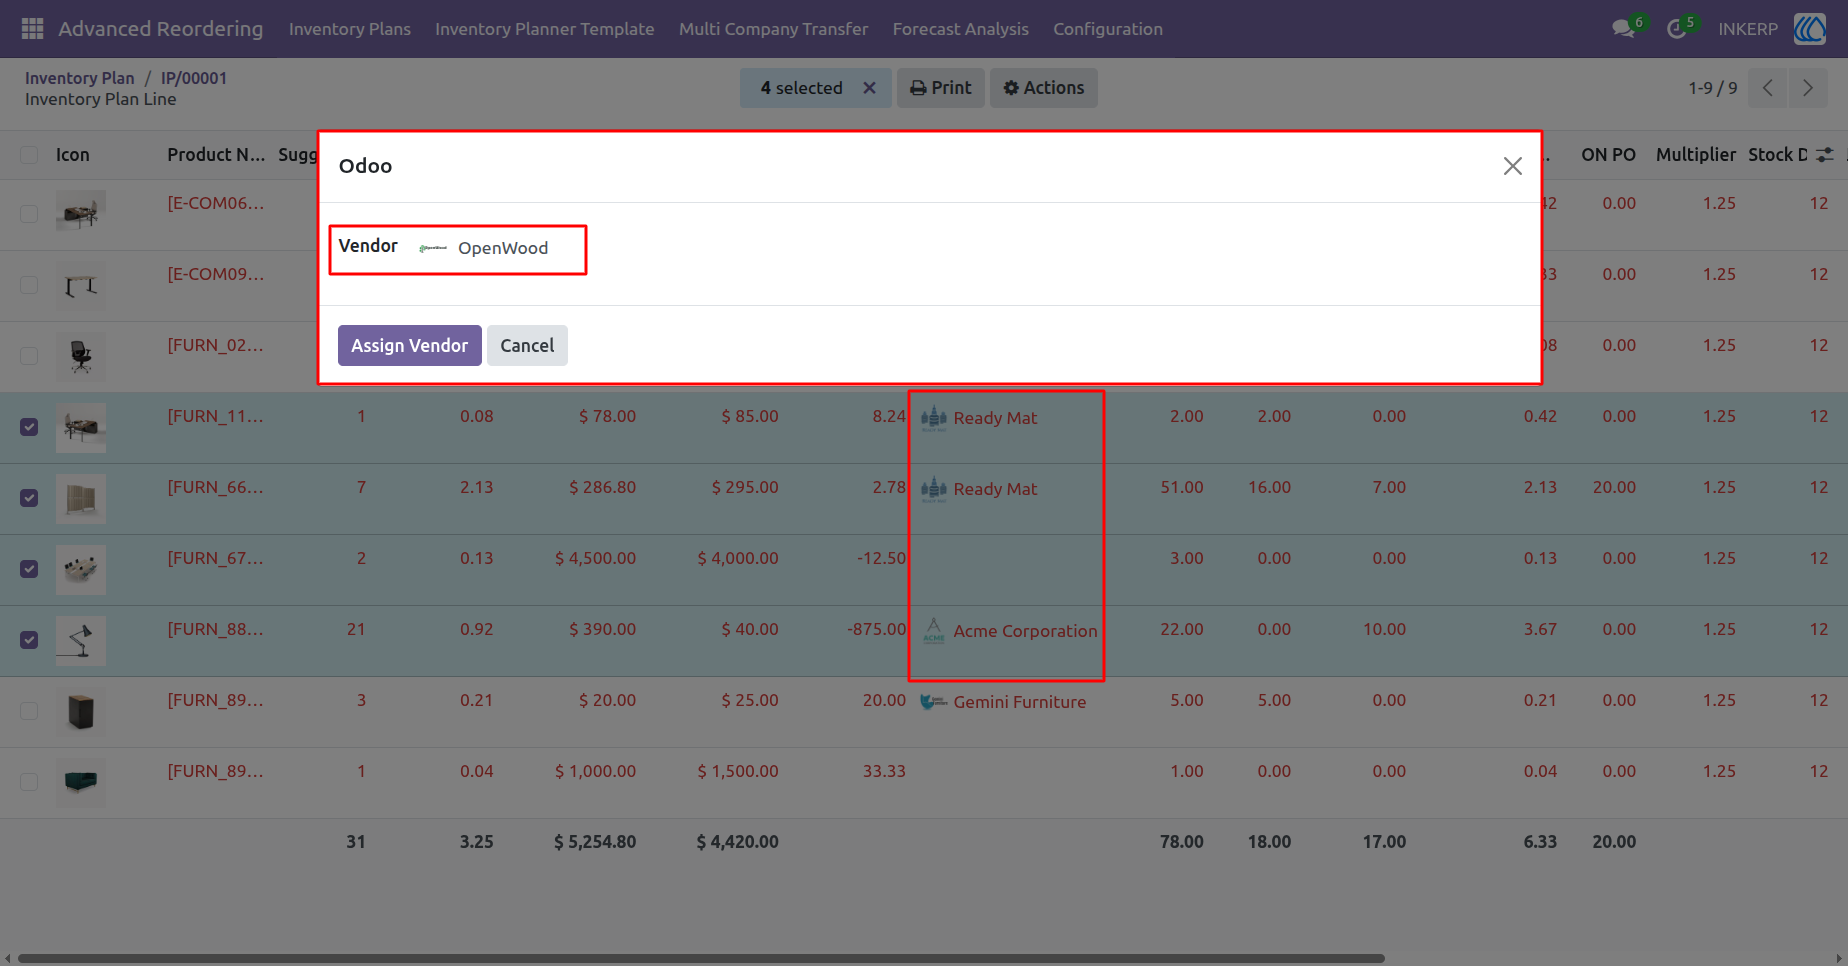Uncheck the FURN_88 row checkbox
The height and width of the screenshot is (966, 1848).
pos(29,640)
